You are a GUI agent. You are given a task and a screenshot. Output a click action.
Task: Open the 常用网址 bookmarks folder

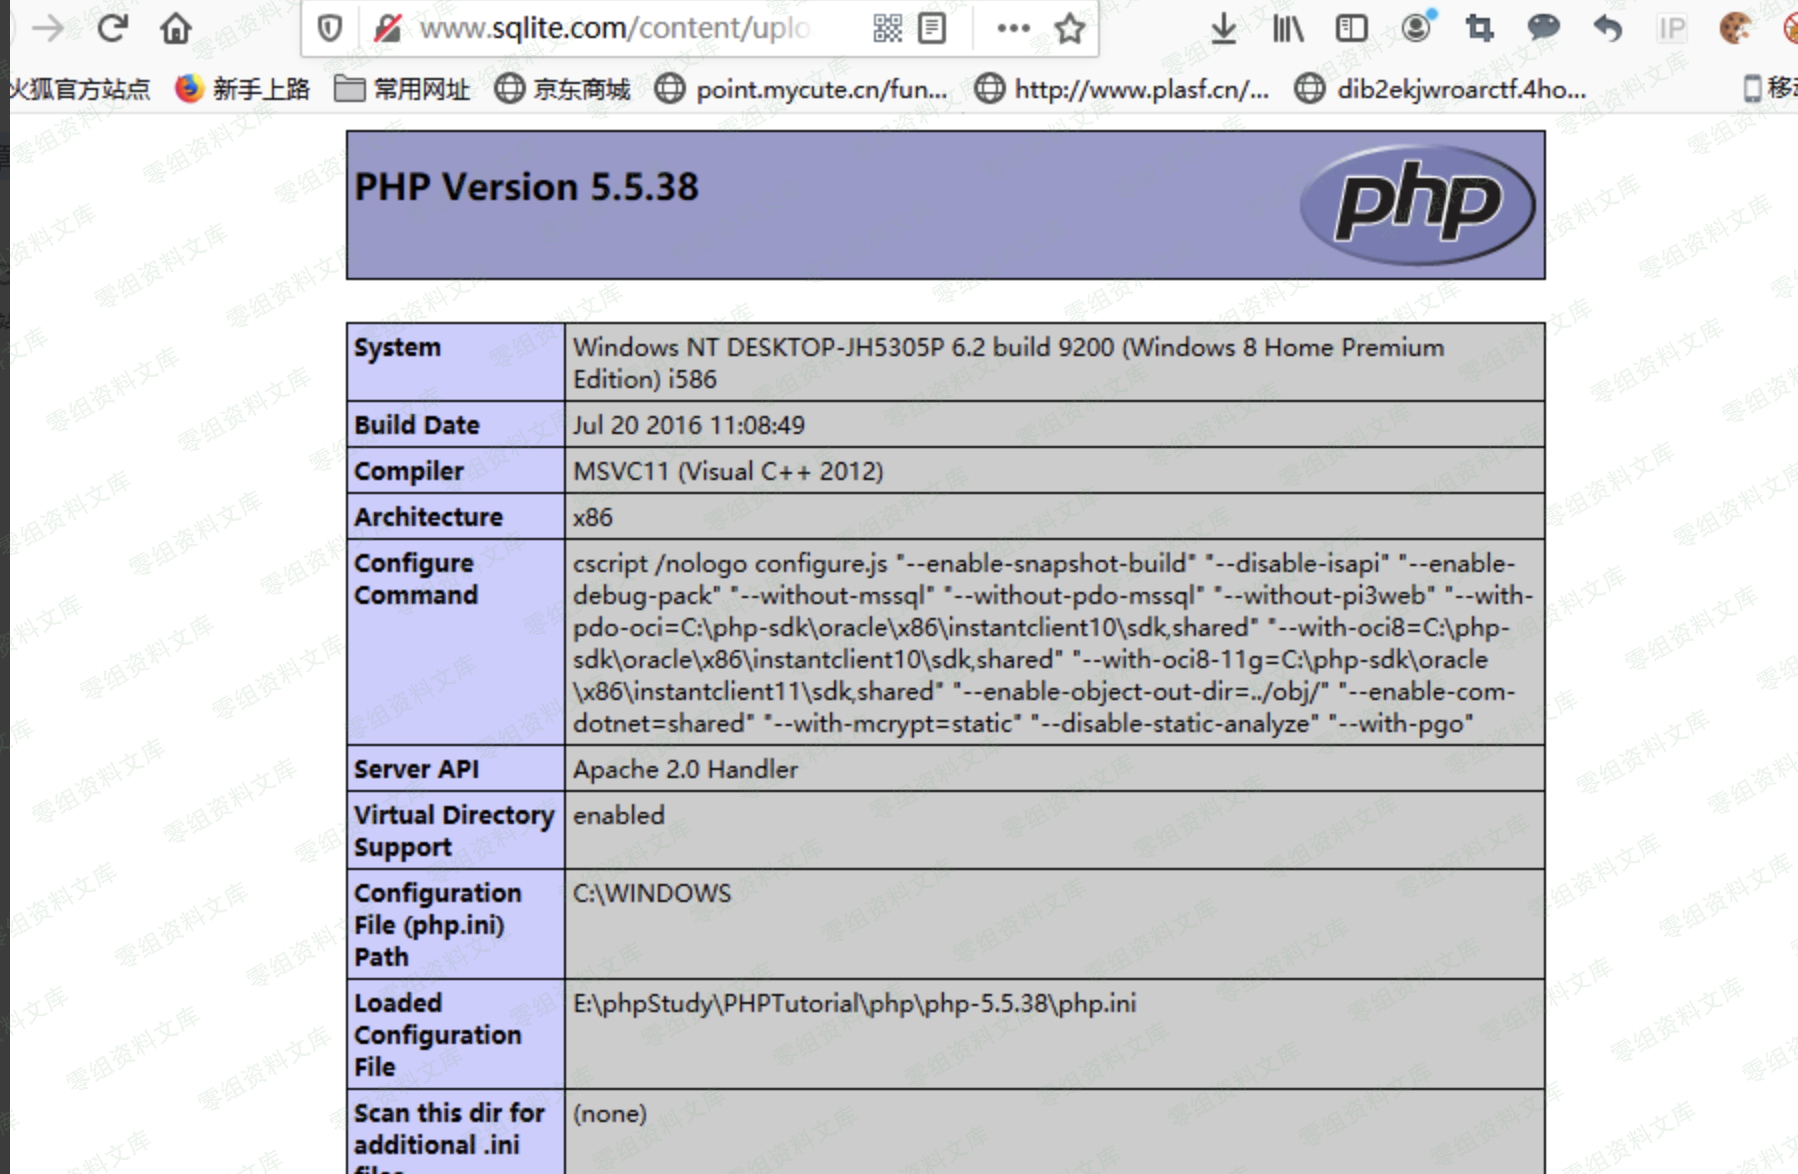click(x=402, y=90)
